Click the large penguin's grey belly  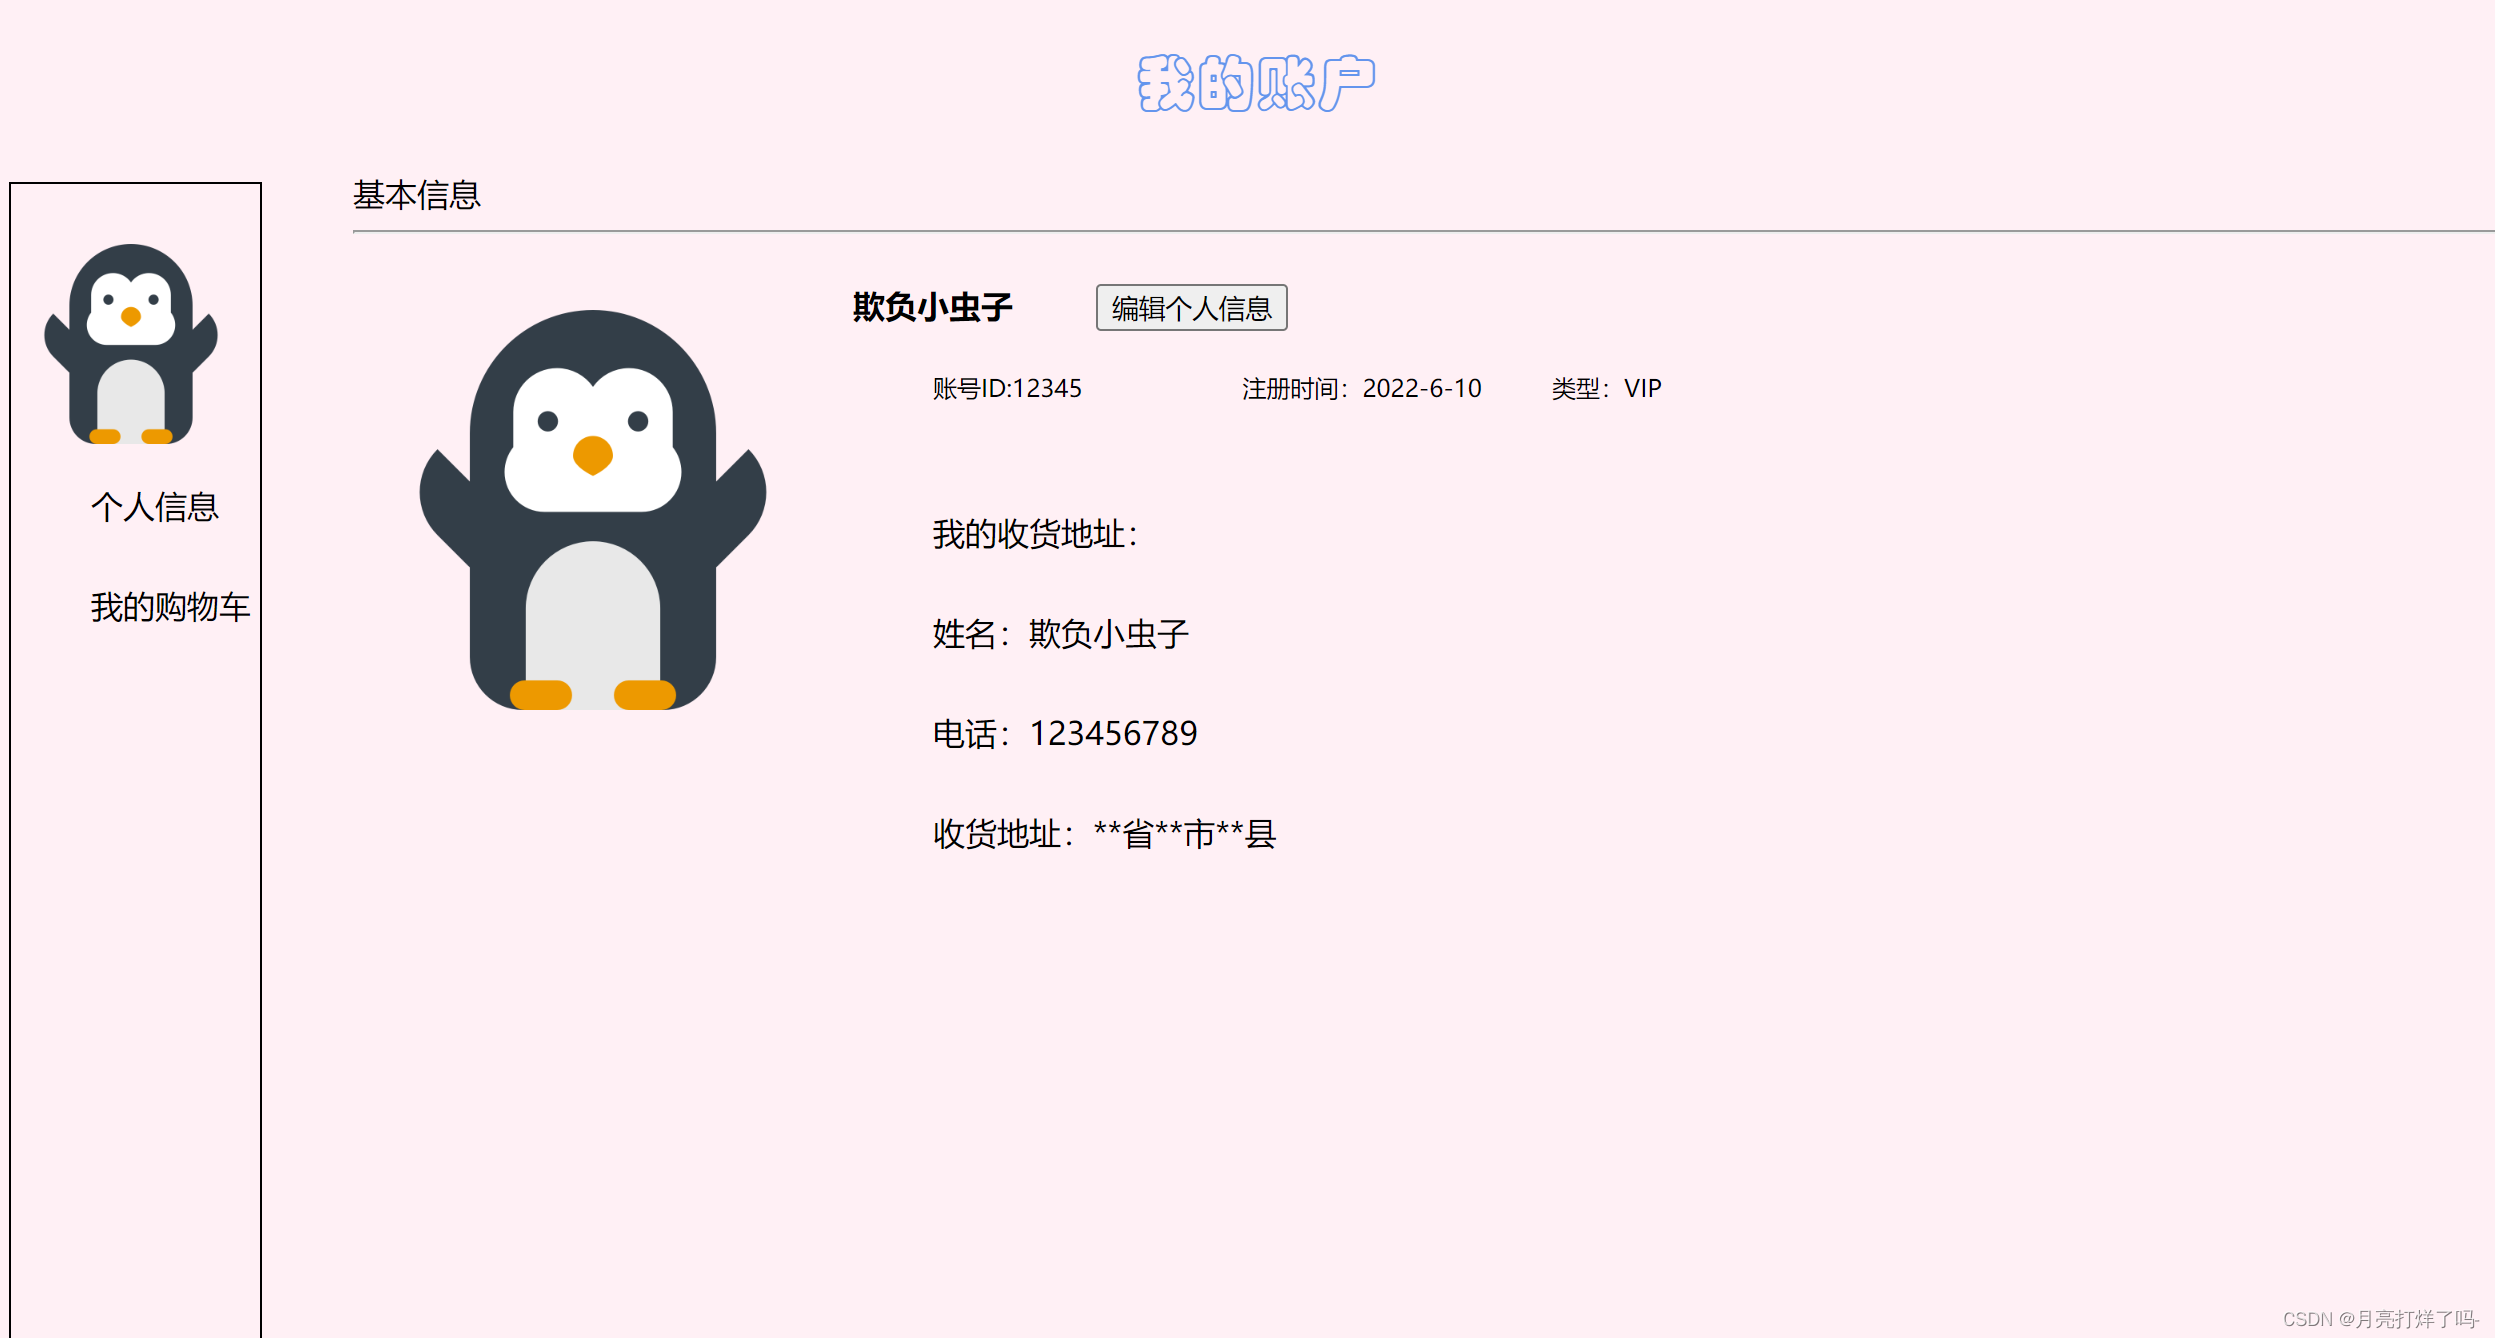coord(593,615)
